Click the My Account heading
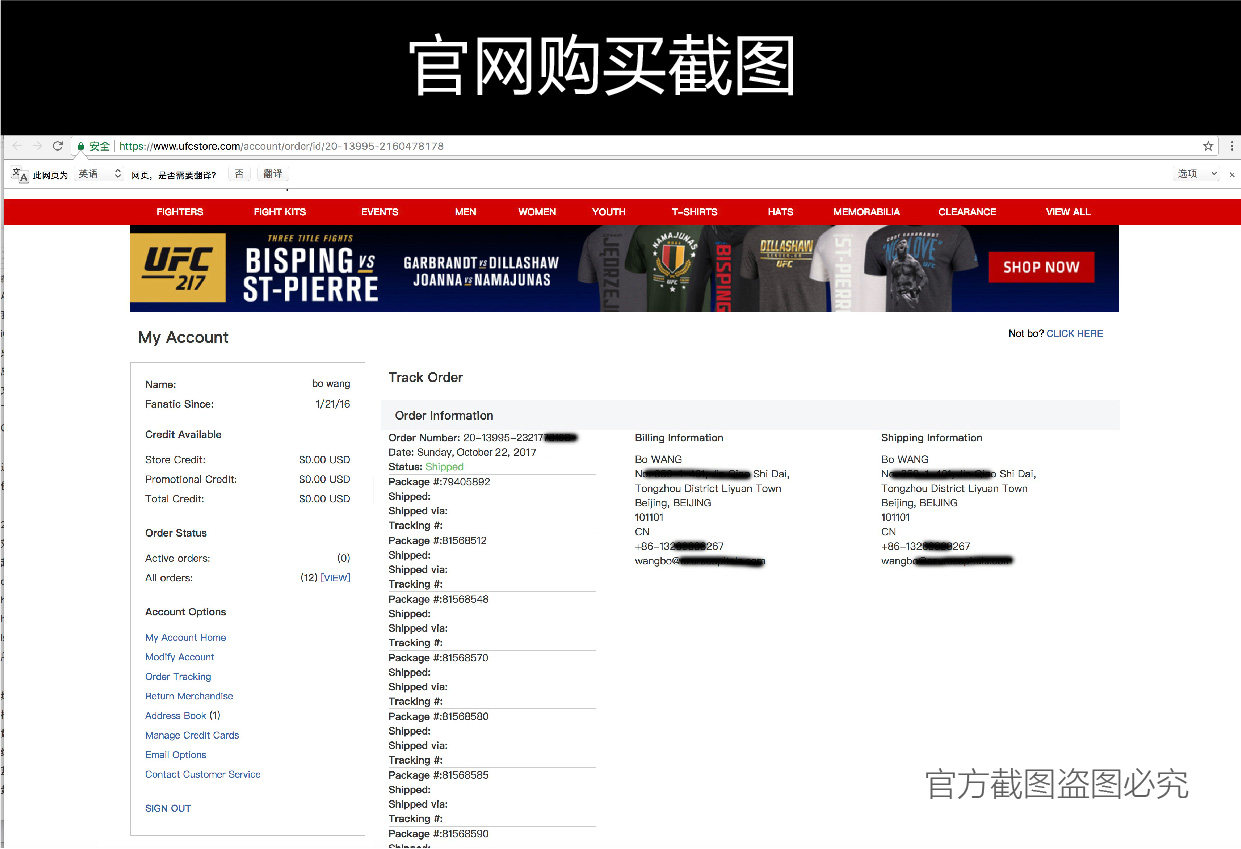Viewport: 1241px width, 849px height. (184, 338)
